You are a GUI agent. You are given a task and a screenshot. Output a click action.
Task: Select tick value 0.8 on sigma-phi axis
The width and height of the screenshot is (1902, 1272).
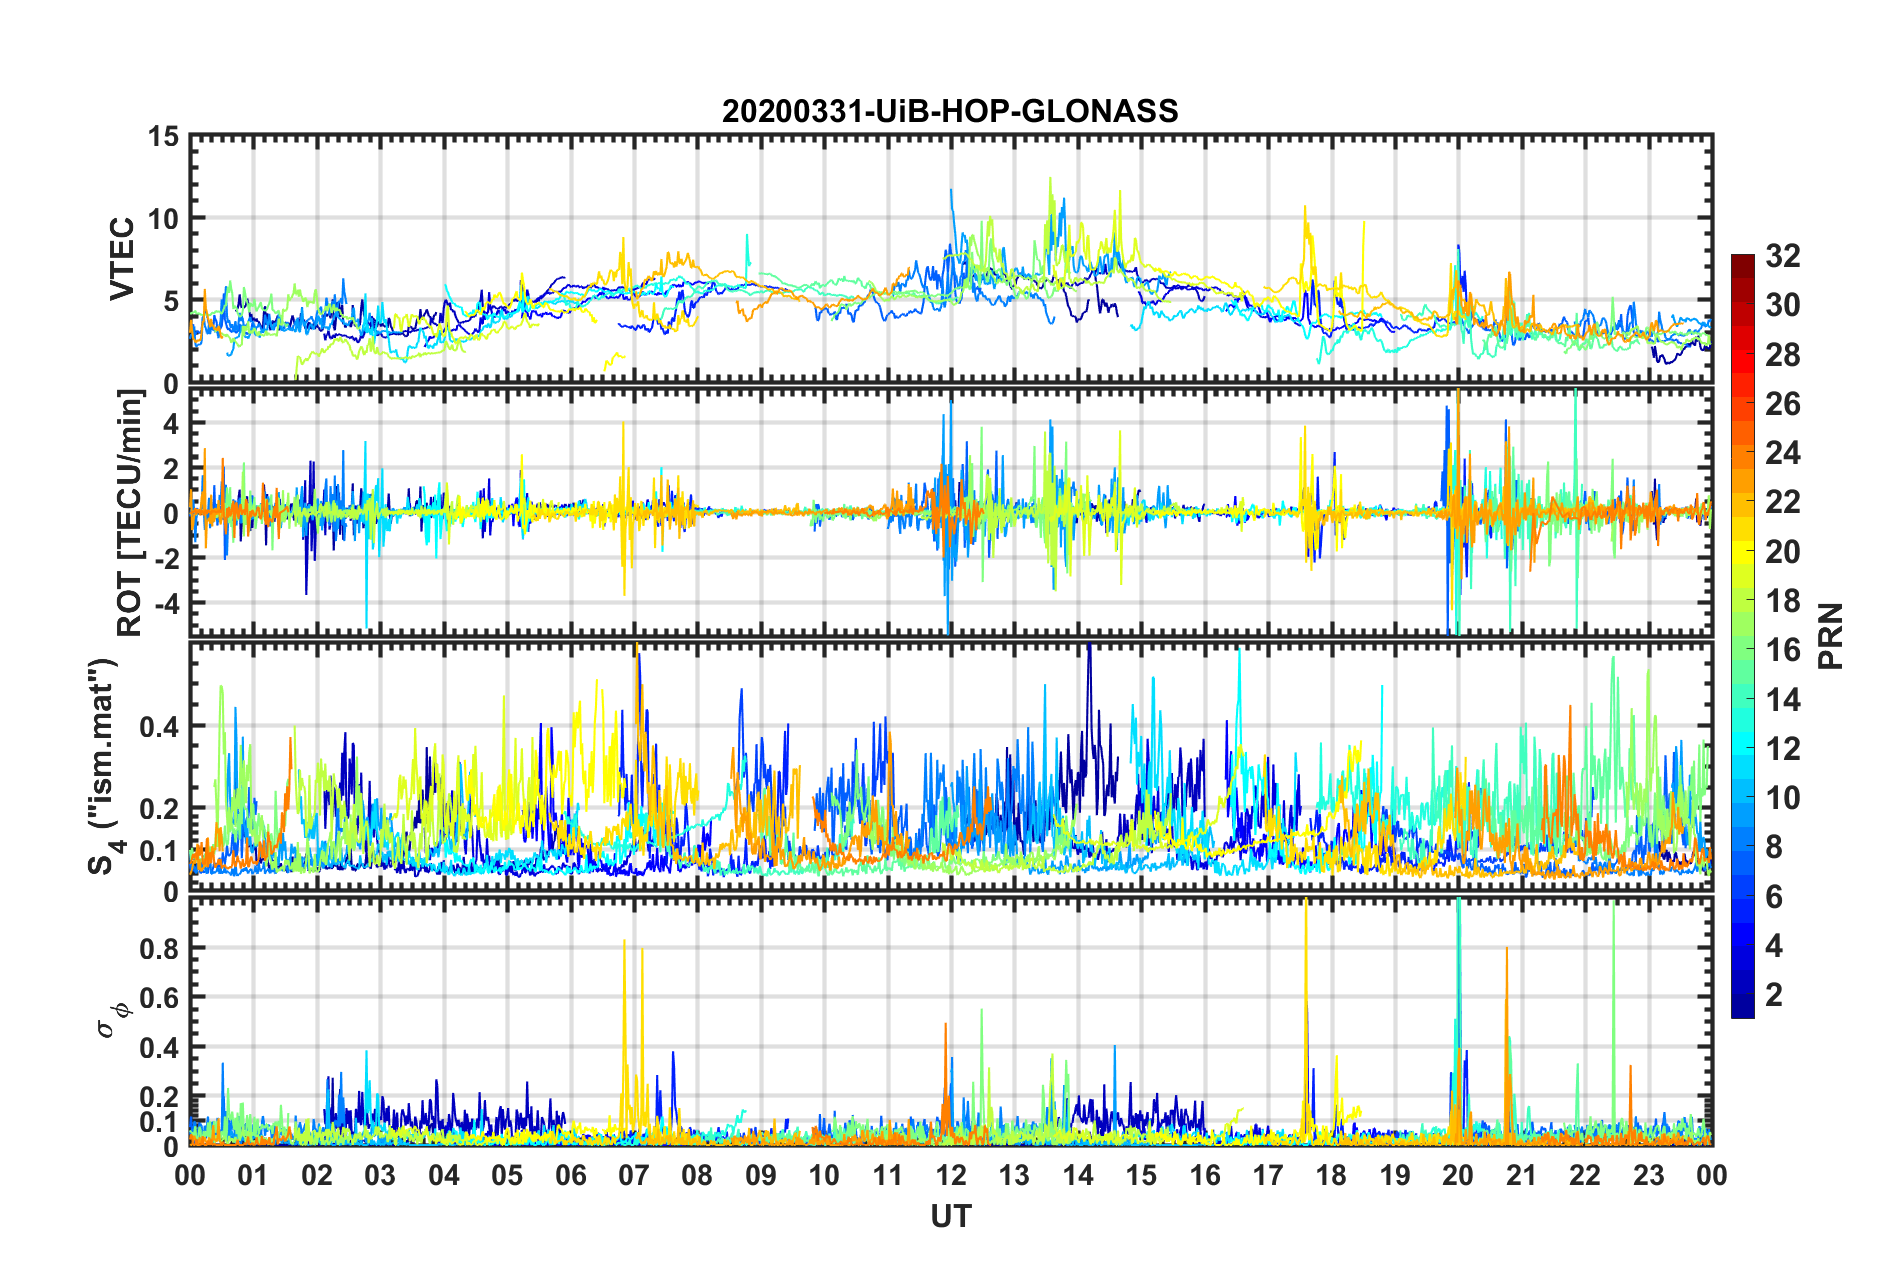click(159, 948)
